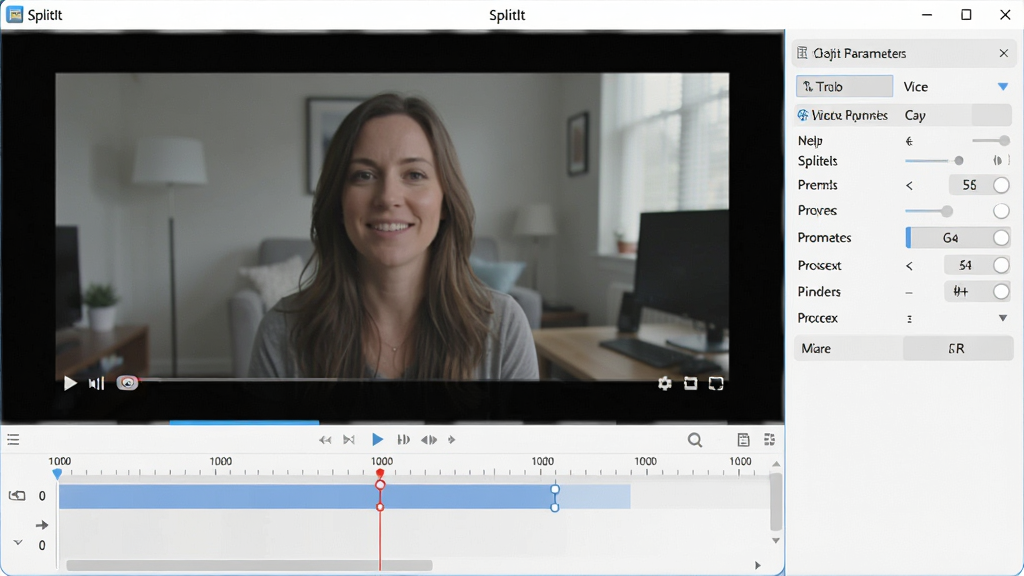The width and height of the screenshot is (1024, 576).
Task: Click the Mare row's 5R button
Action: point(957,349)
